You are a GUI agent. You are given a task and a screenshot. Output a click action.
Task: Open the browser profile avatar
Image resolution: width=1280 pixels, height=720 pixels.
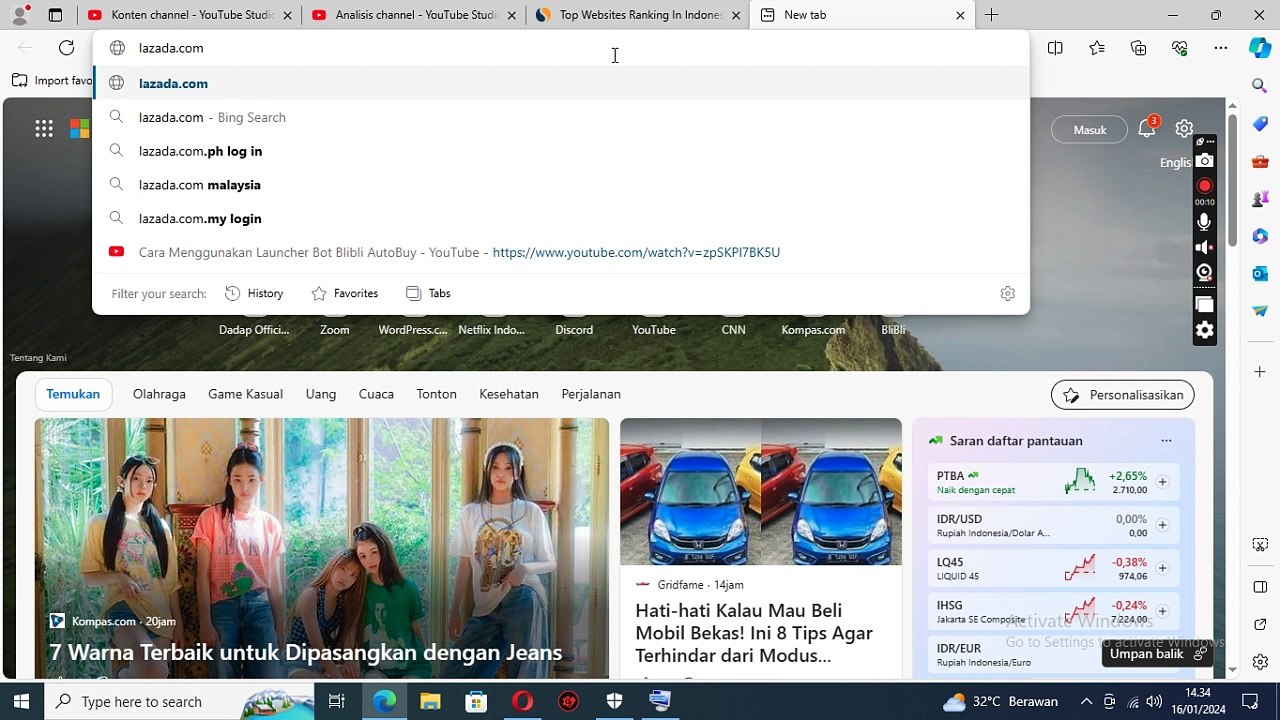[19, 15]
